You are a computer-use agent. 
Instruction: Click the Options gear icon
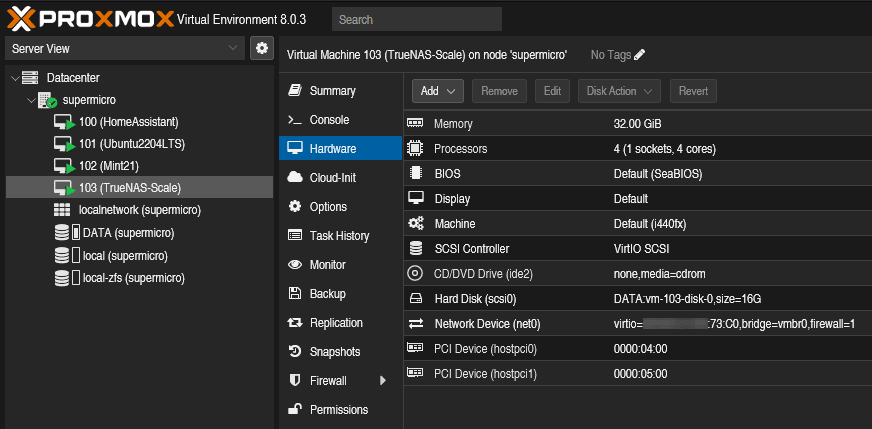(295, 206)
